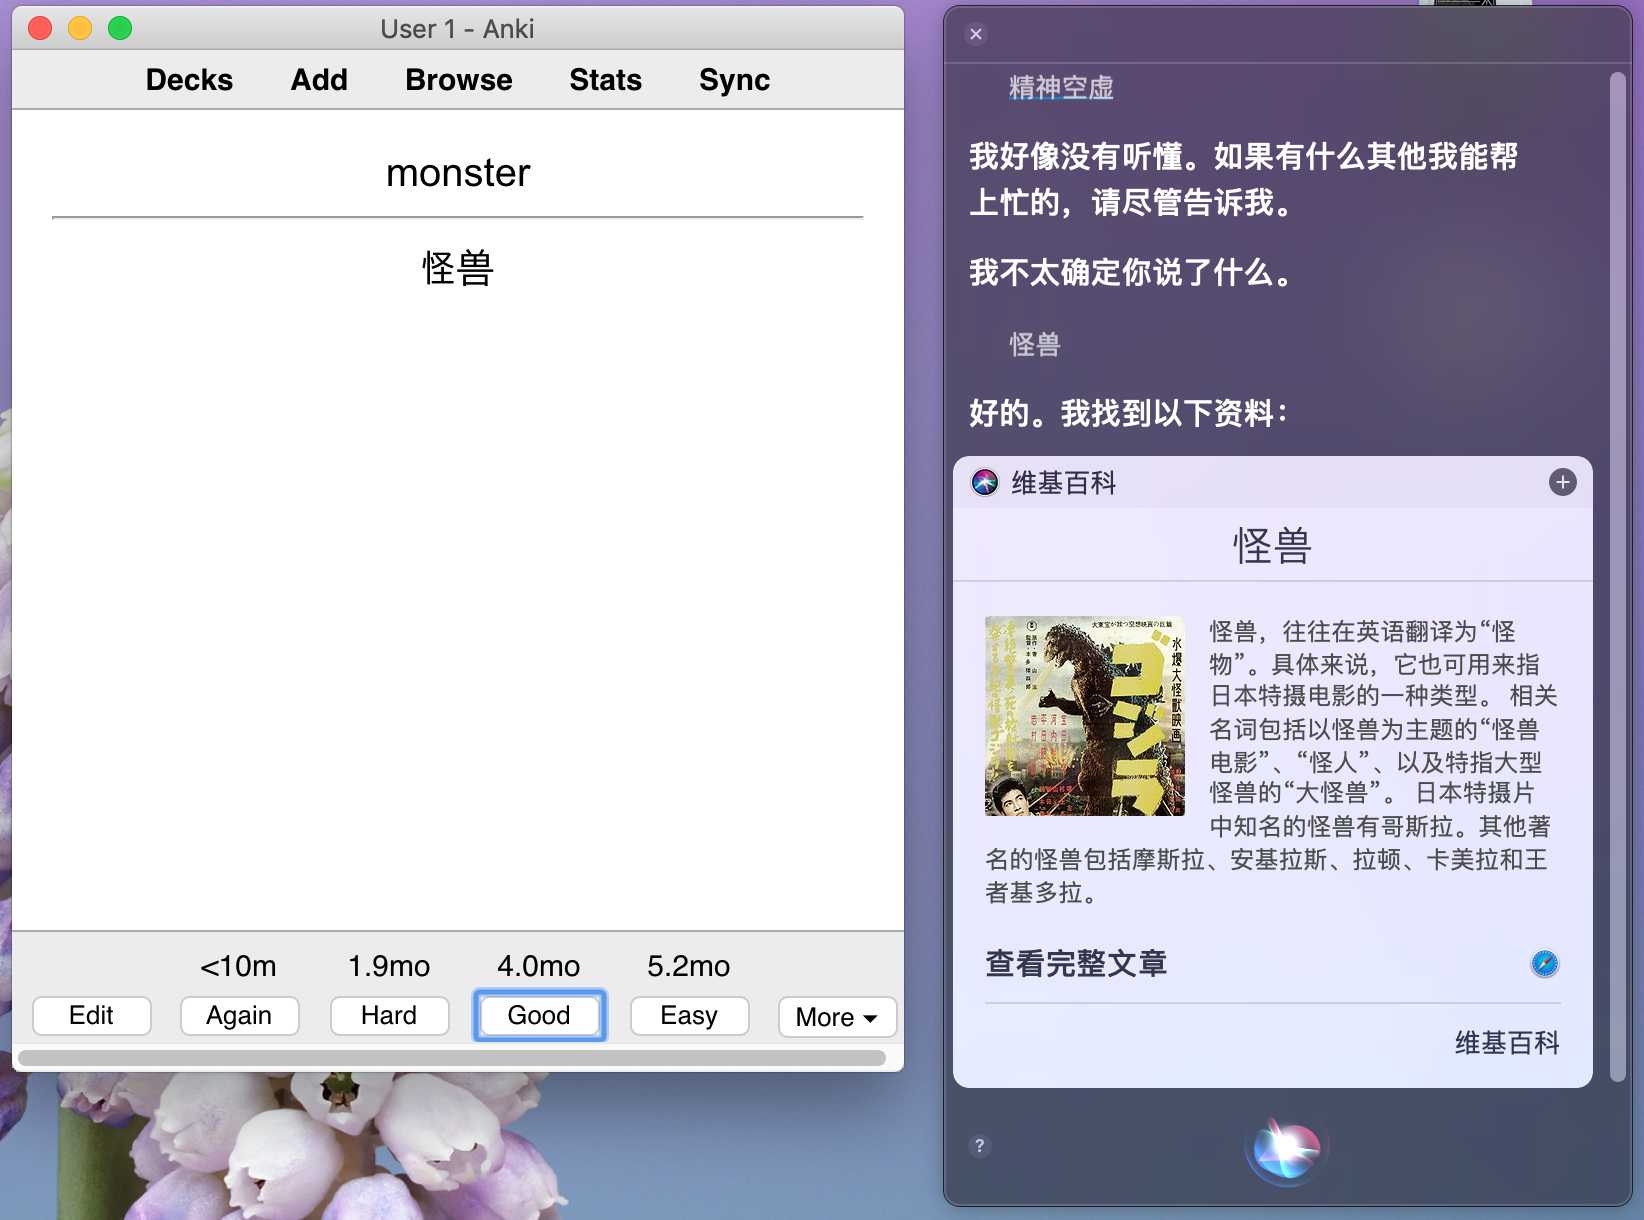The width and height of the screenshot is (1644, 1220).
Task: Click the 4.0mo interval label
Action: pos(539,966)
